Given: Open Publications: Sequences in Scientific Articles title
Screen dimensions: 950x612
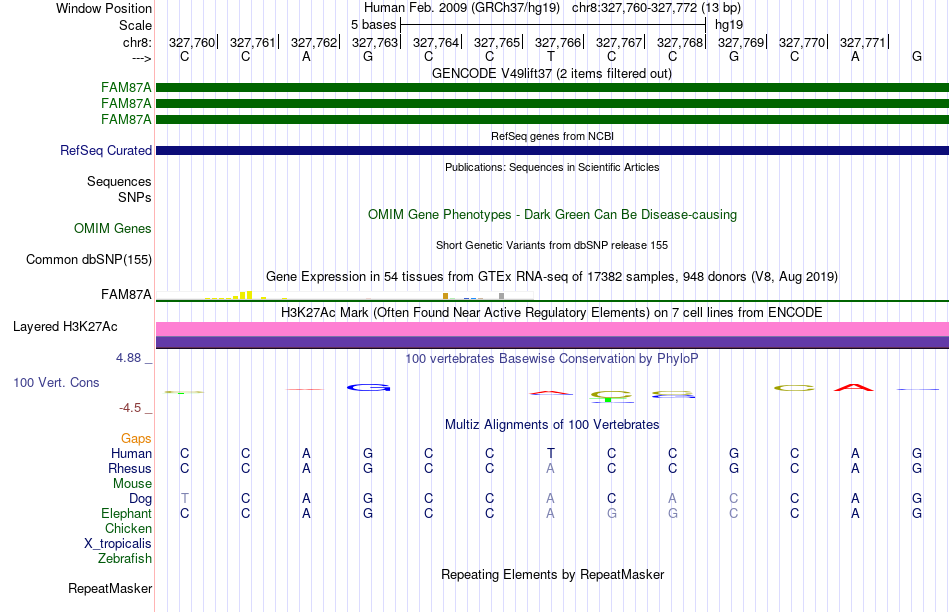Looking at the screenshot, I should 552,167.
